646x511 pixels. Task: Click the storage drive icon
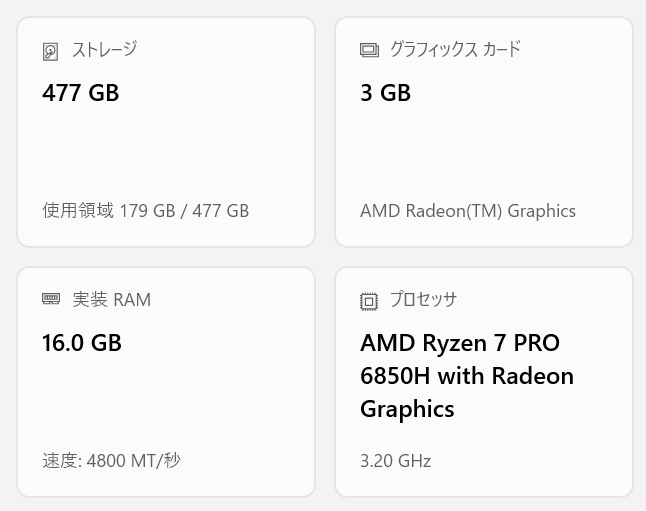pos(51,51)
